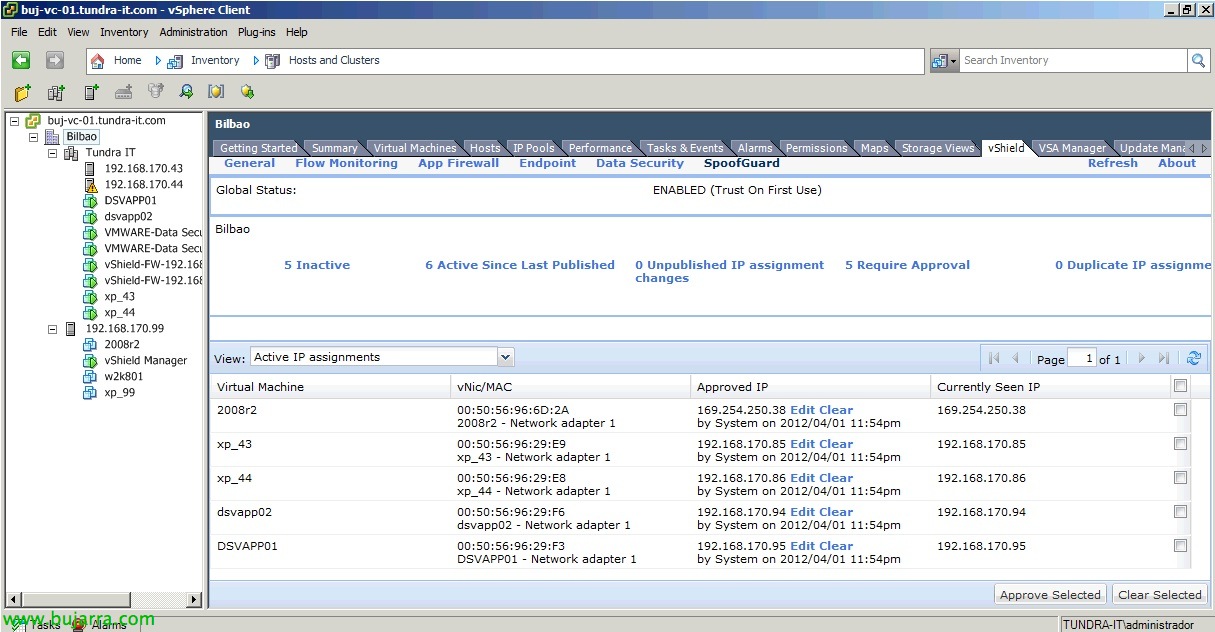Screen dimensions: 1215x632
Task: Click the vShield Manager VM icon
Action: [90, 361]
